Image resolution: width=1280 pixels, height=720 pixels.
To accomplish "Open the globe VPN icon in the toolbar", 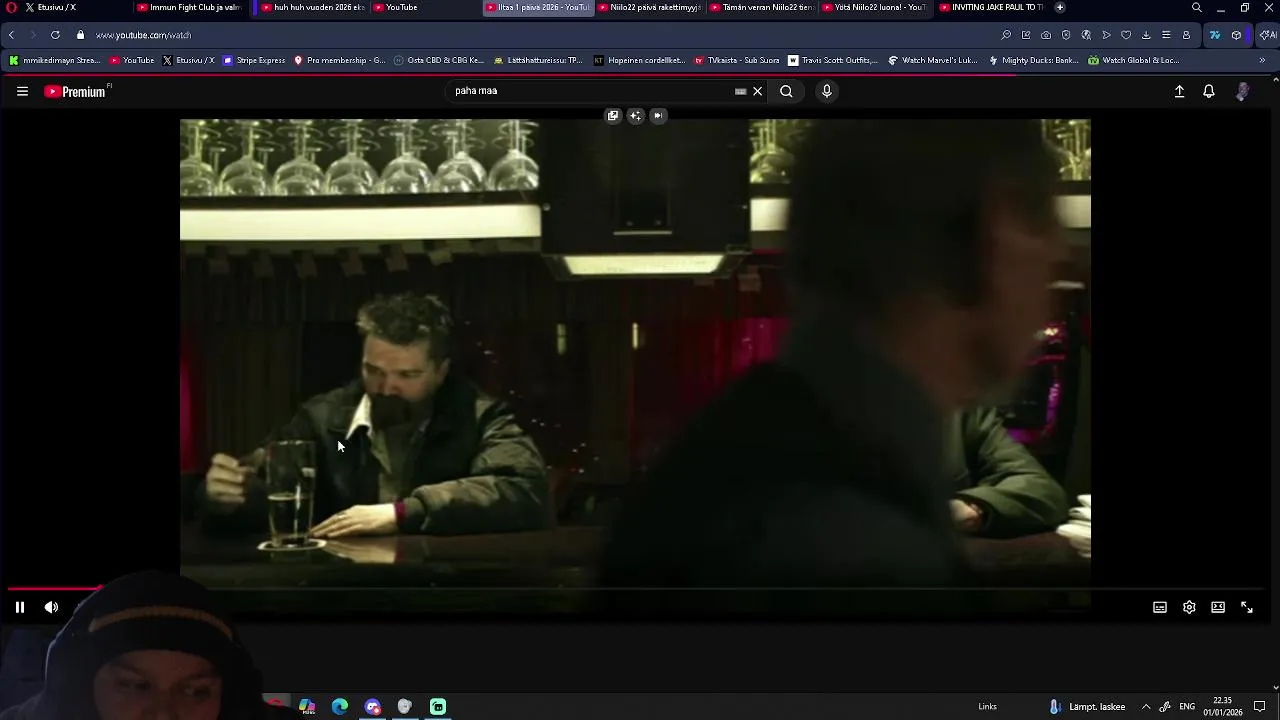I will point(1086,35).
